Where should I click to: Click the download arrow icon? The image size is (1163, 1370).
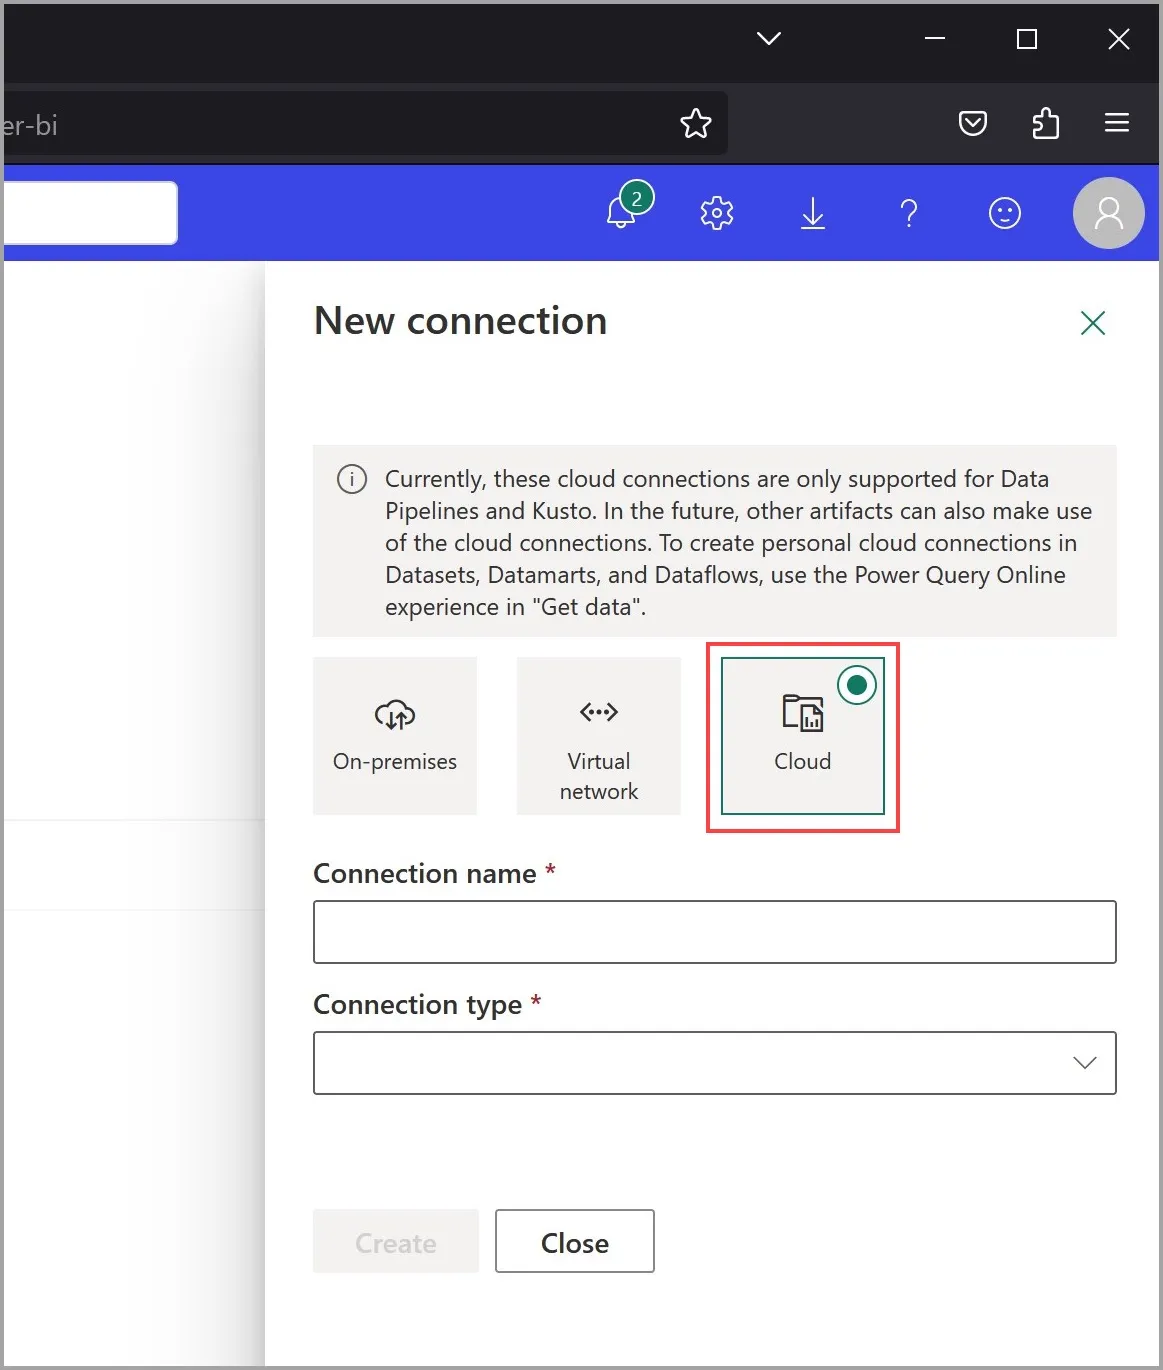pos(812,213)
